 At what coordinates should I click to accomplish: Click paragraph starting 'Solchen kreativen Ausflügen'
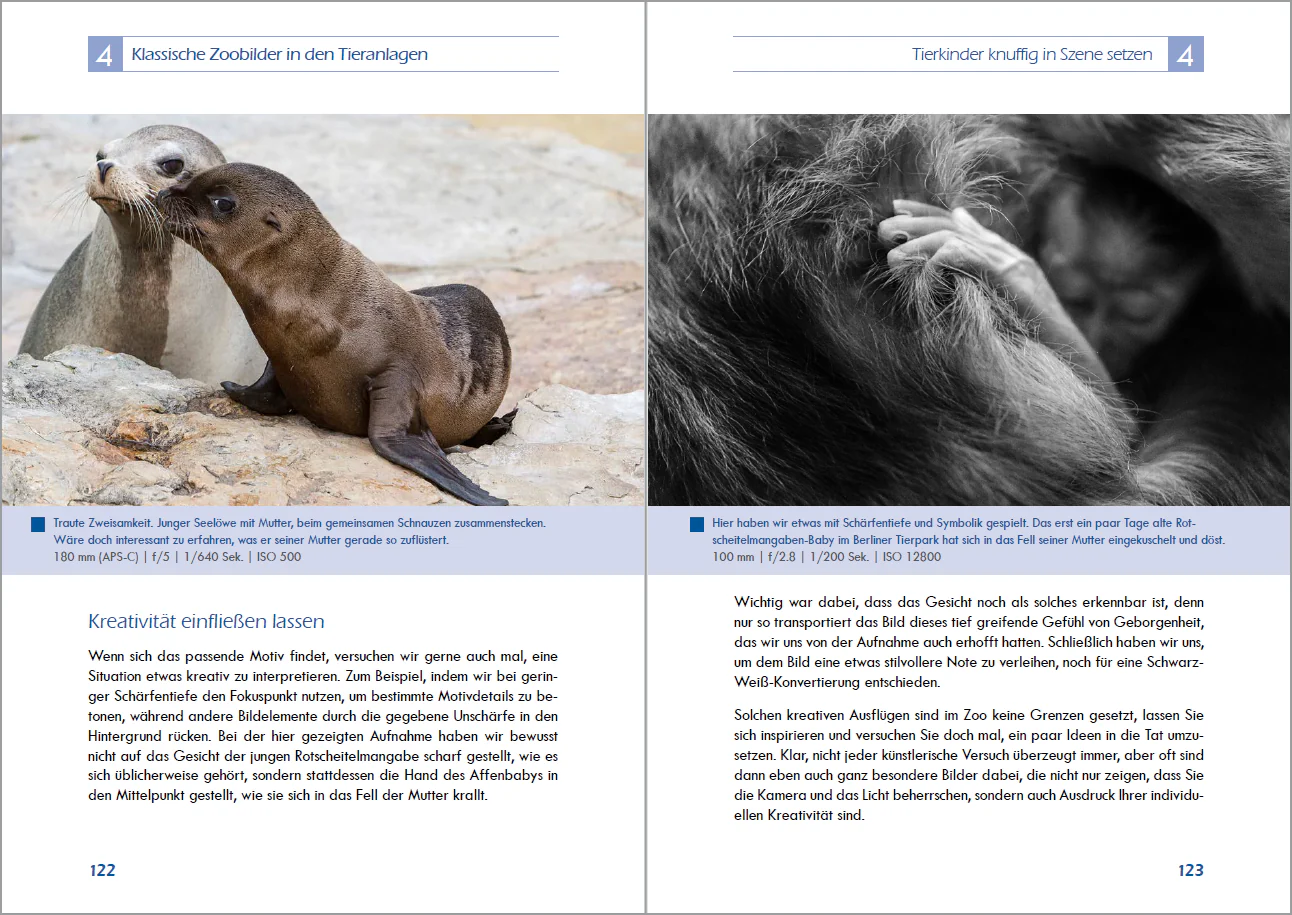969,765
